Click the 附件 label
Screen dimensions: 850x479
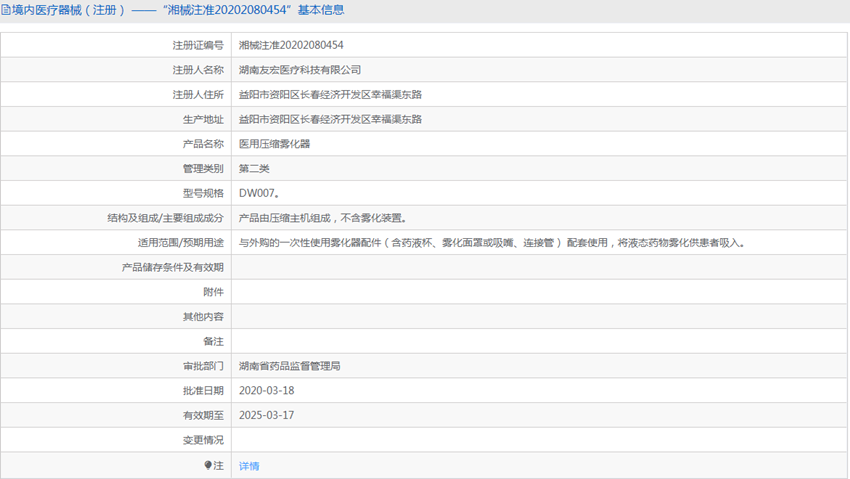(x=213, y=292)
